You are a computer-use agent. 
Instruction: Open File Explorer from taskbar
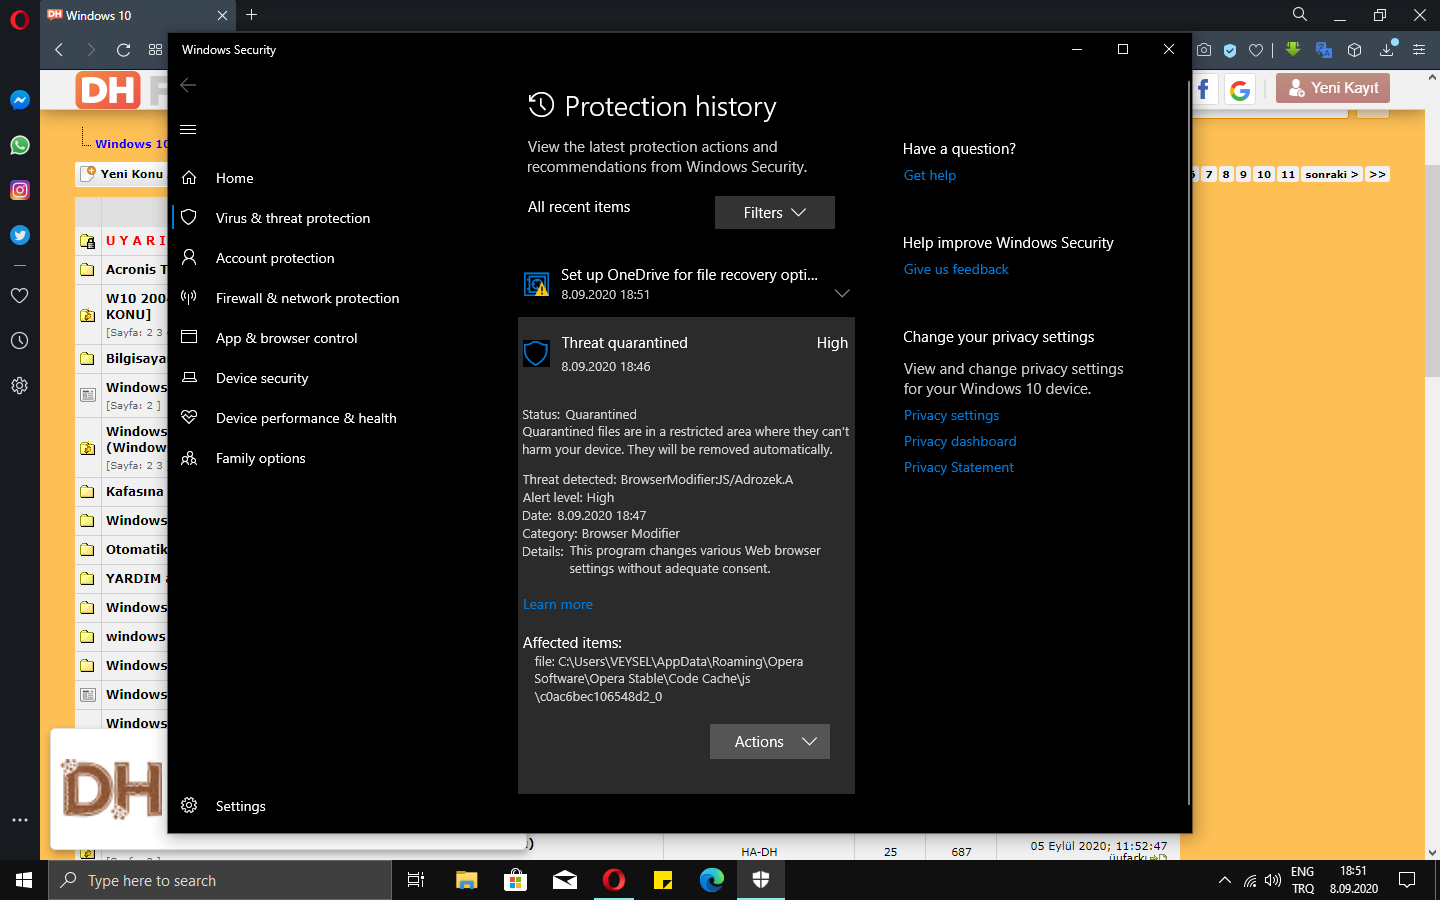point(467,880)
